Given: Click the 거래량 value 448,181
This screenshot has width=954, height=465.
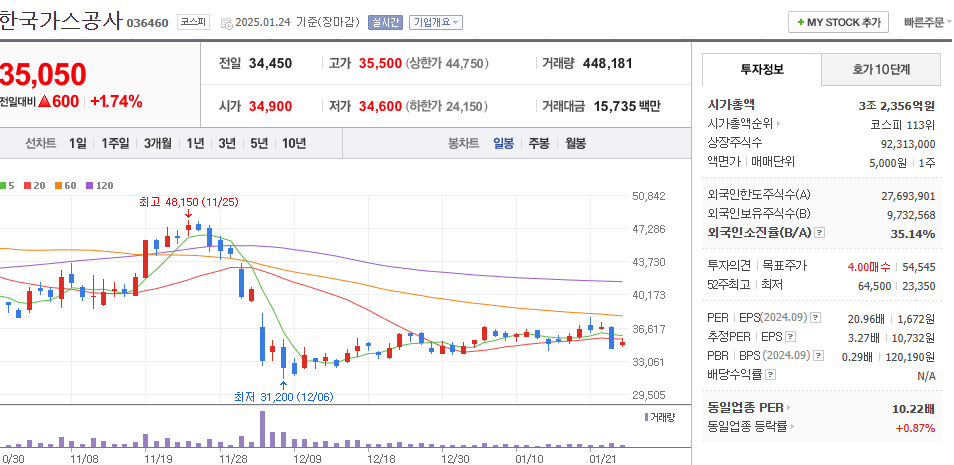Looking at the screenshot, I should coord(607,63).
